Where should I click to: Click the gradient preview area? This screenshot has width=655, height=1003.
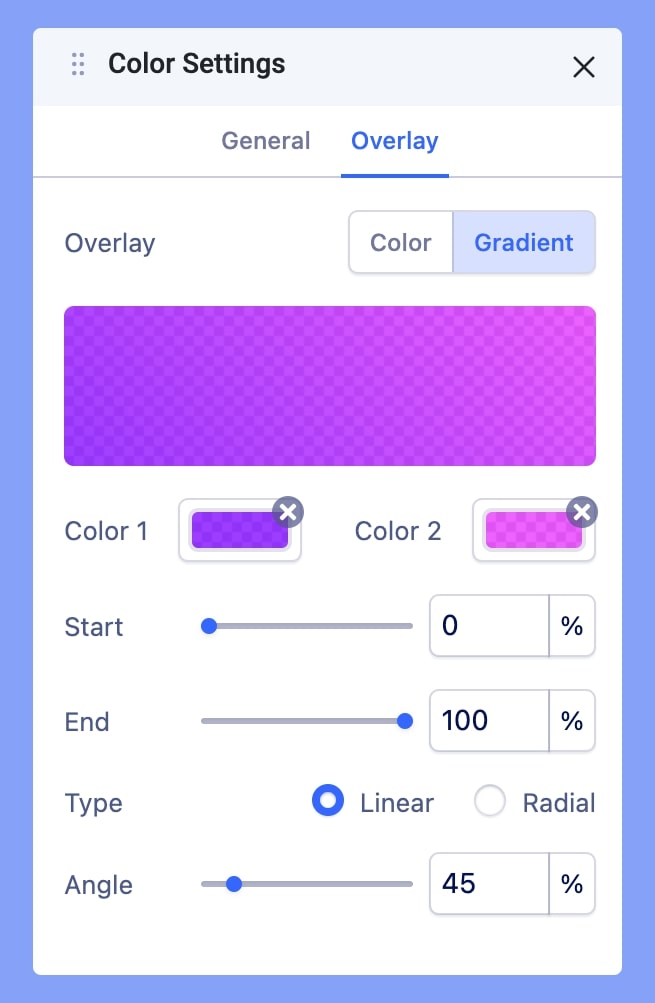(x=330, y=386)
